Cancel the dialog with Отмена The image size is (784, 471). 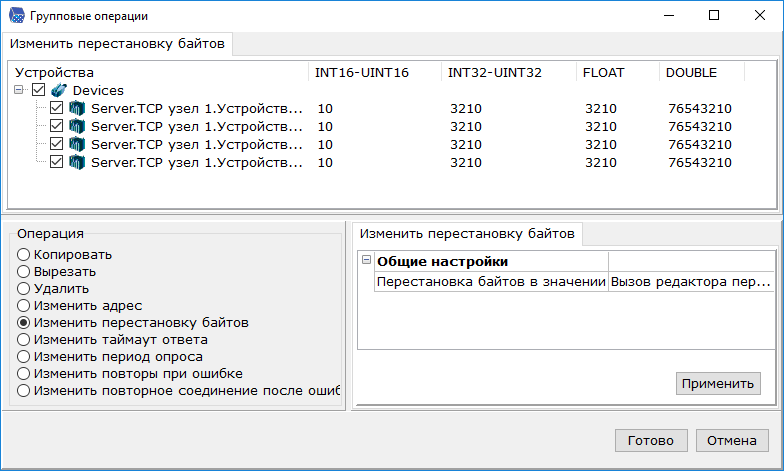(x=732, y=440)
